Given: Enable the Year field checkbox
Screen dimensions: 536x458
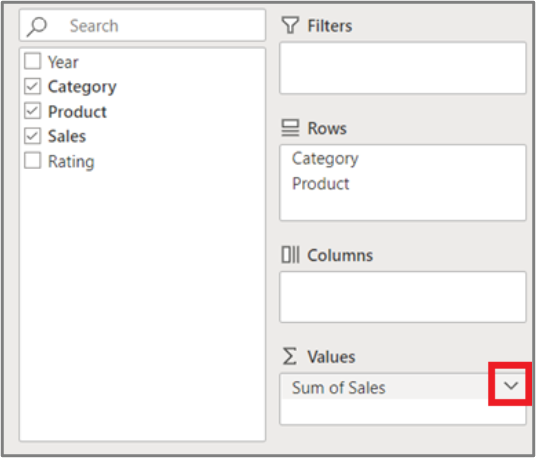Looking at the screenshot, I should coord(32,61).
